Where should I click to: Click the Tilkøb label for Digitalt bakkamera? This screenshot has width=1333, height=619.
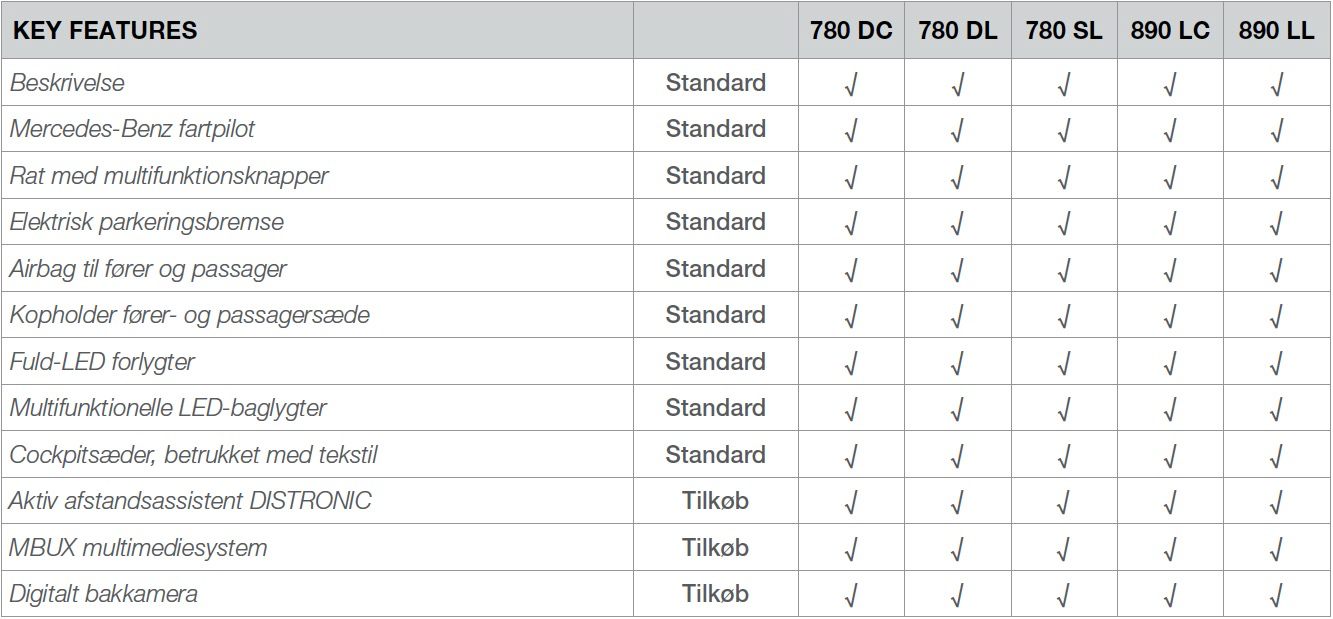715,594
